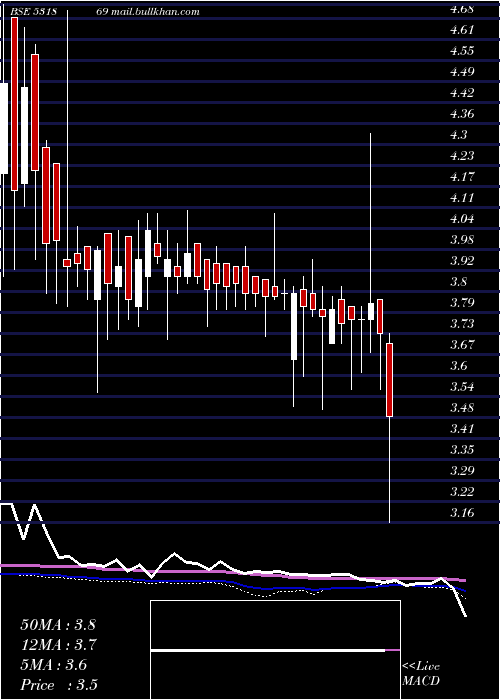Click the 3.54 axis value
The image size is (500, 700).
[463, 387]
